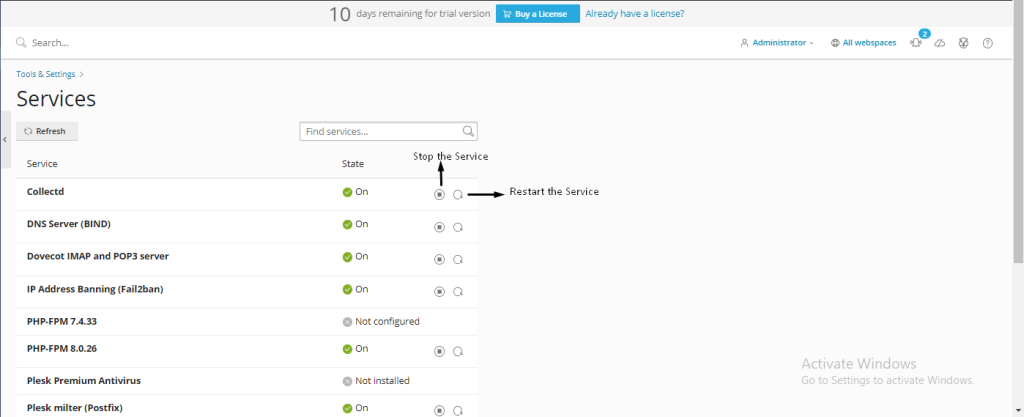
Task: Go to Tools & Settings breadcrumb
Action: click(x=46, y=74)
